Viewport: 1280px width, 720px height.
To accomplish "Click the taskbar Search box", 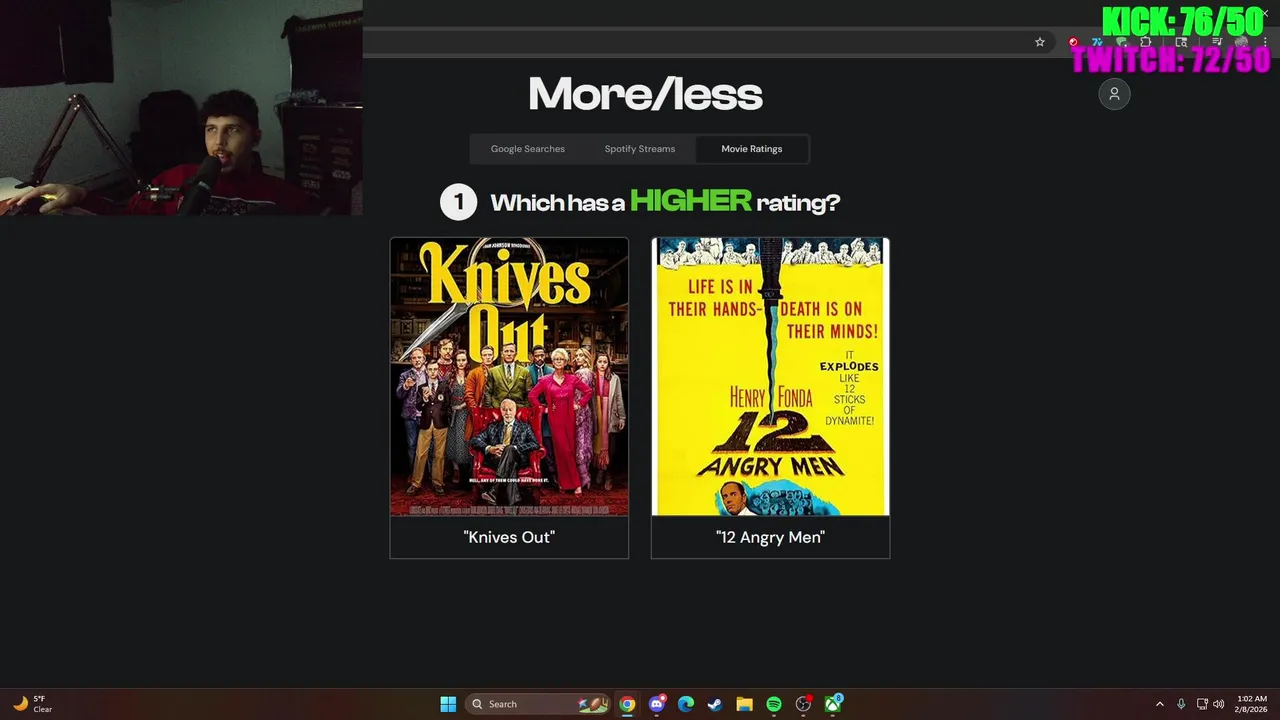I will tap(539, 704).
